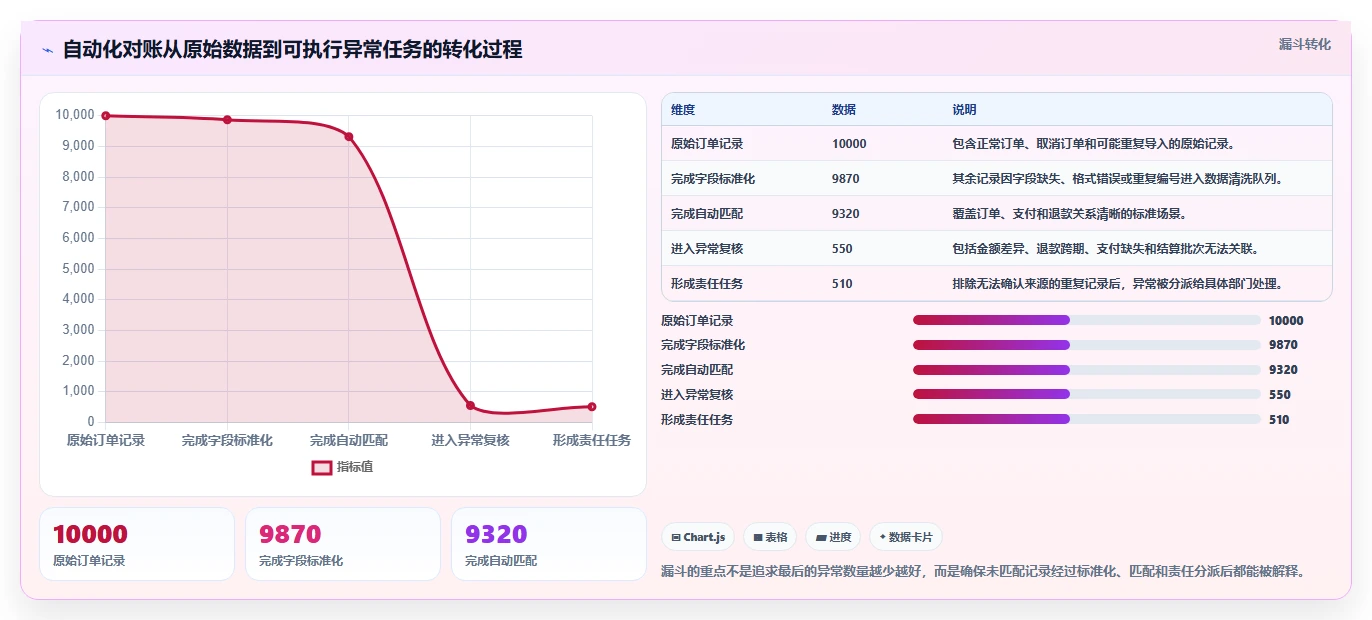Viewport: 1372px width, 620px height.
Task: Click the chart point for 原始订单记录
Action: (106, 116)
